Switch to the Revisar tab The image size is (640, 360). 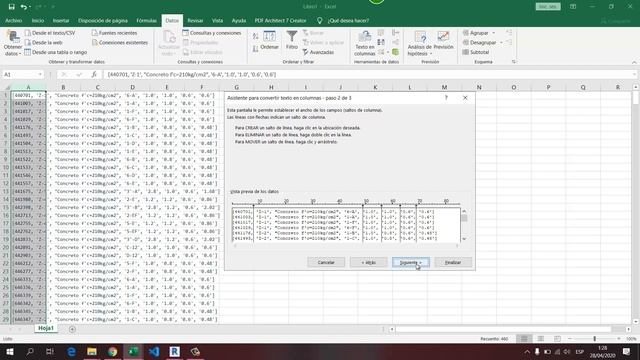[195, 20]
